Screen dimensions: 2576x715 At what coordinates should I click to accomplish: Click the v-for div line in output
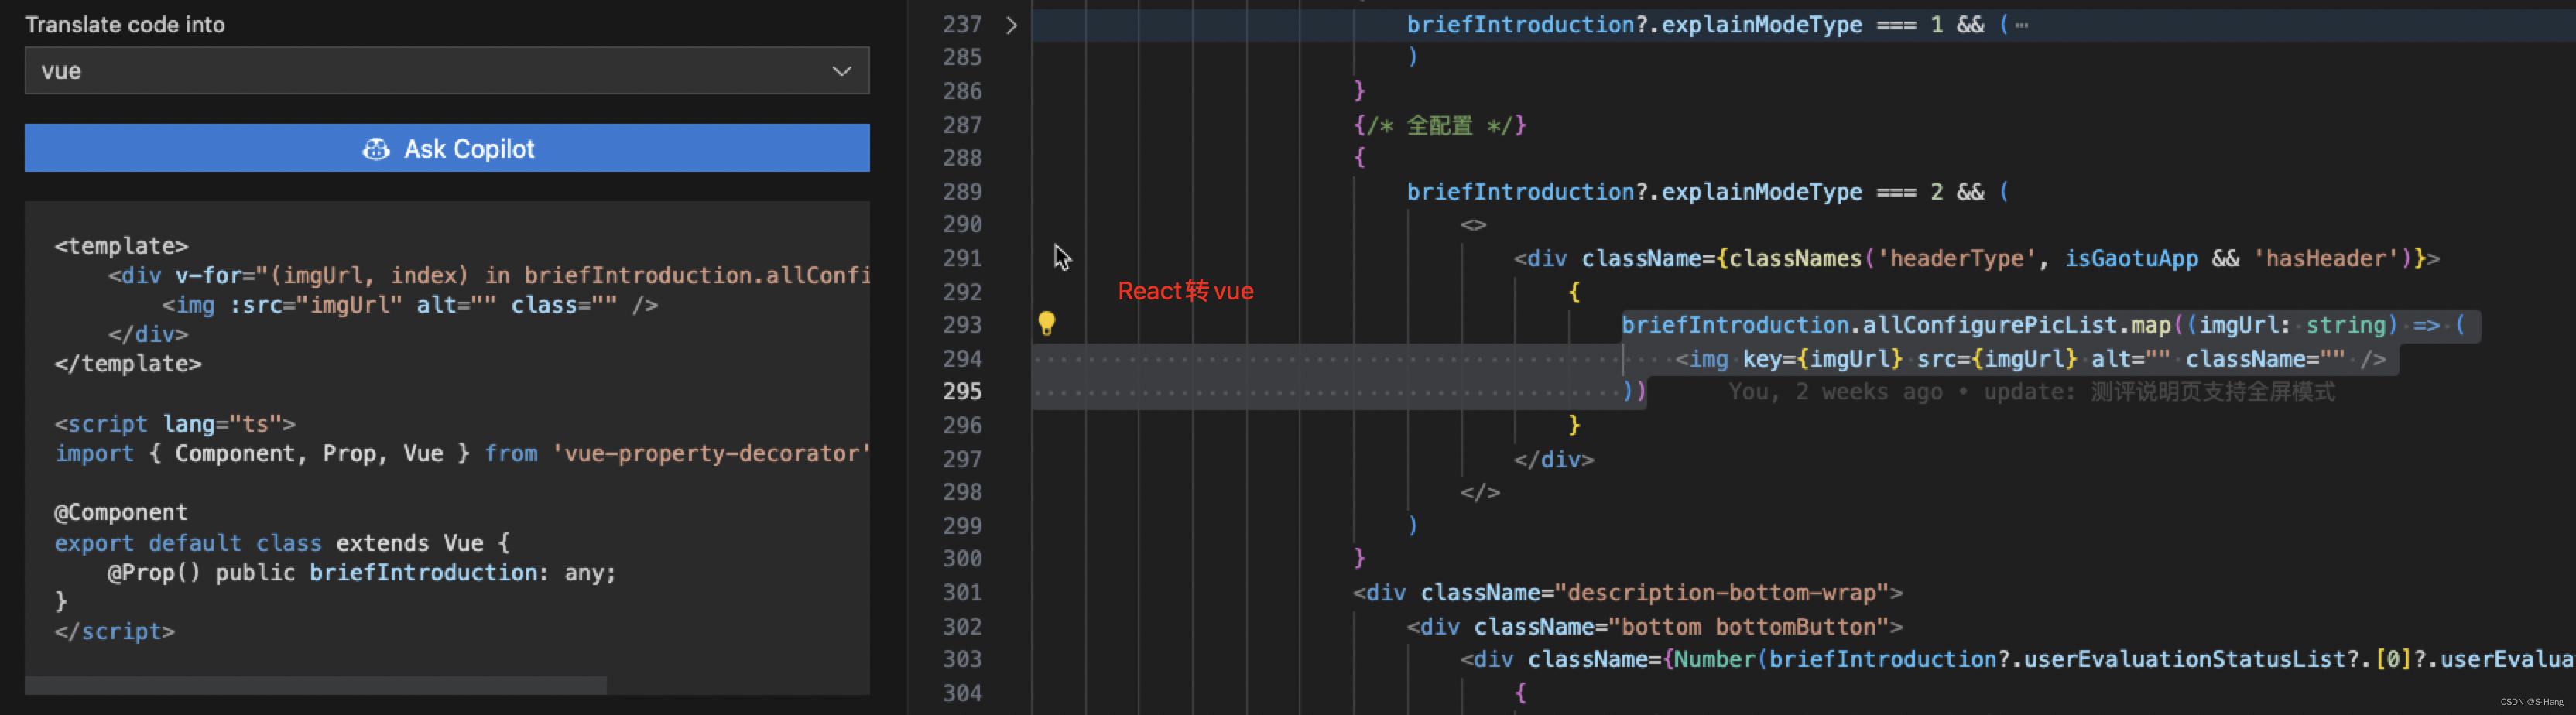489,275
